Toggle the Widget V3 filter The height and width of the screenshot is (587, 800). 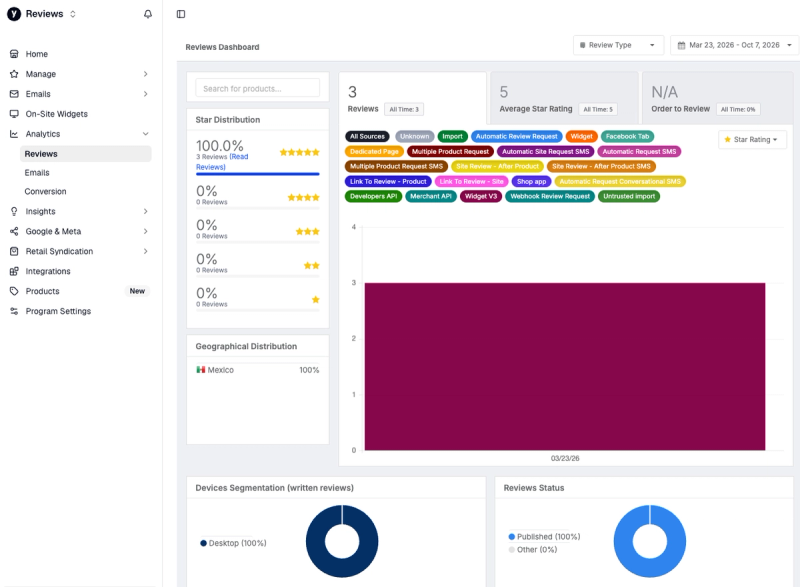pos(481,196)
